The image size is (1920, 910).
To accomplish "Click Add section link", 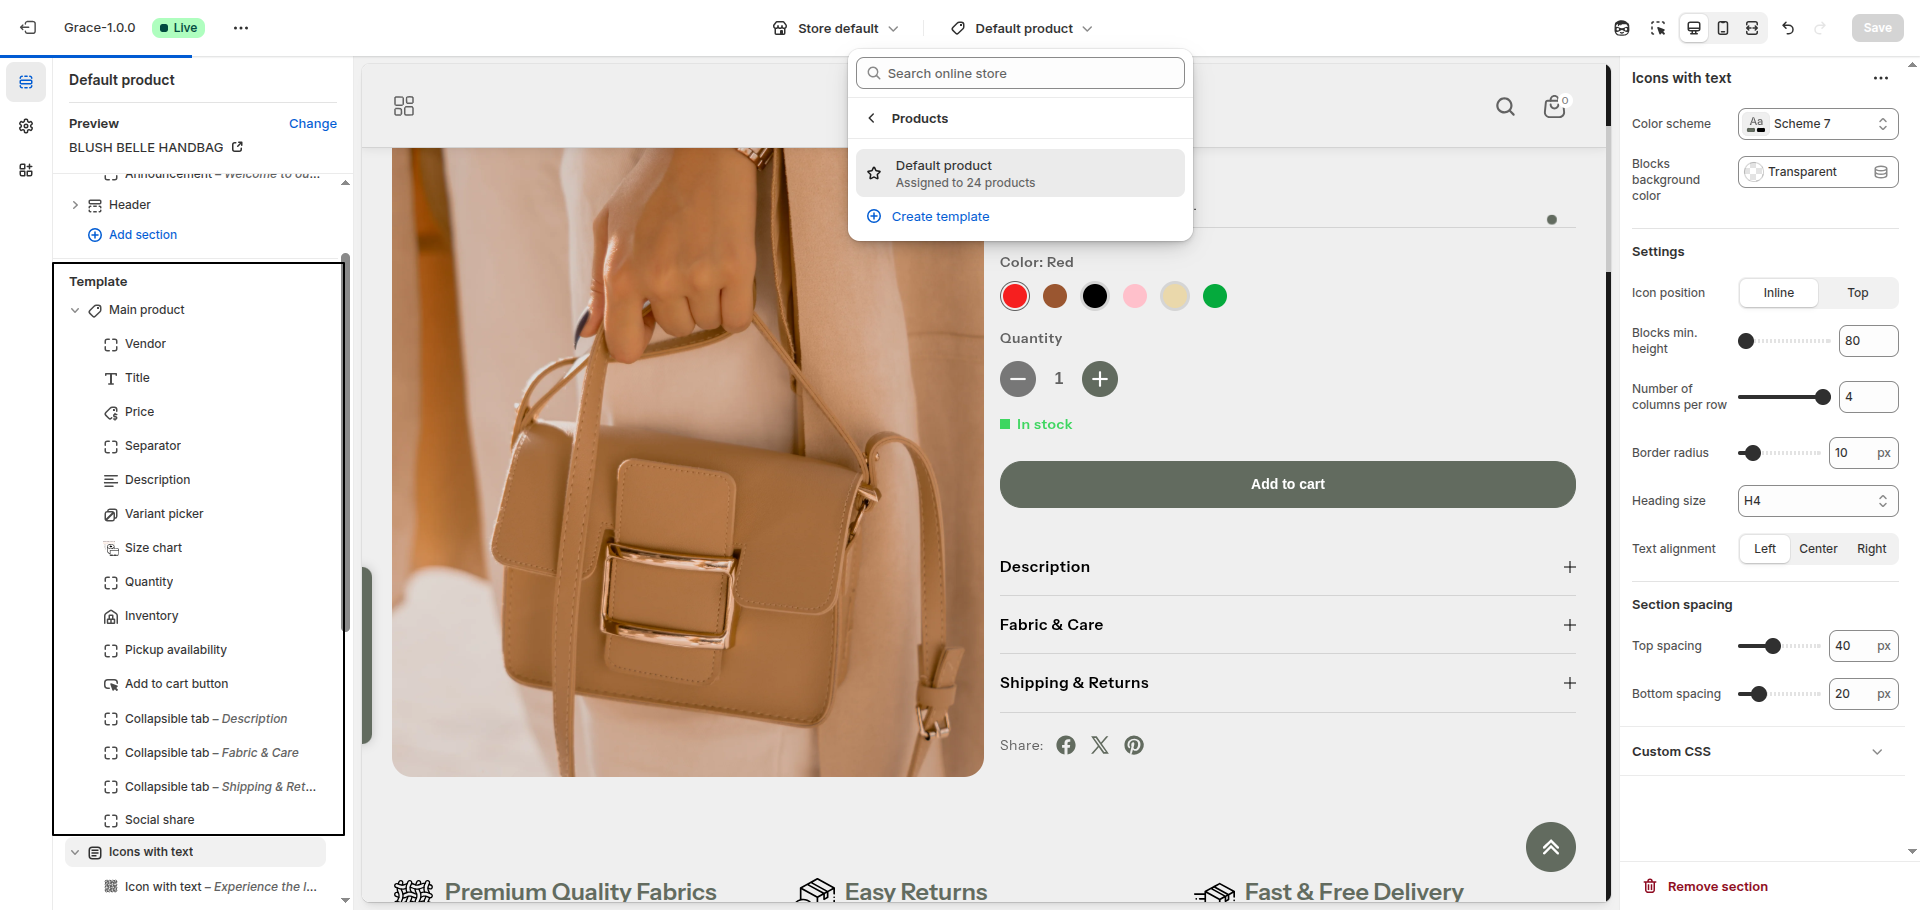I will pos(143,235).
